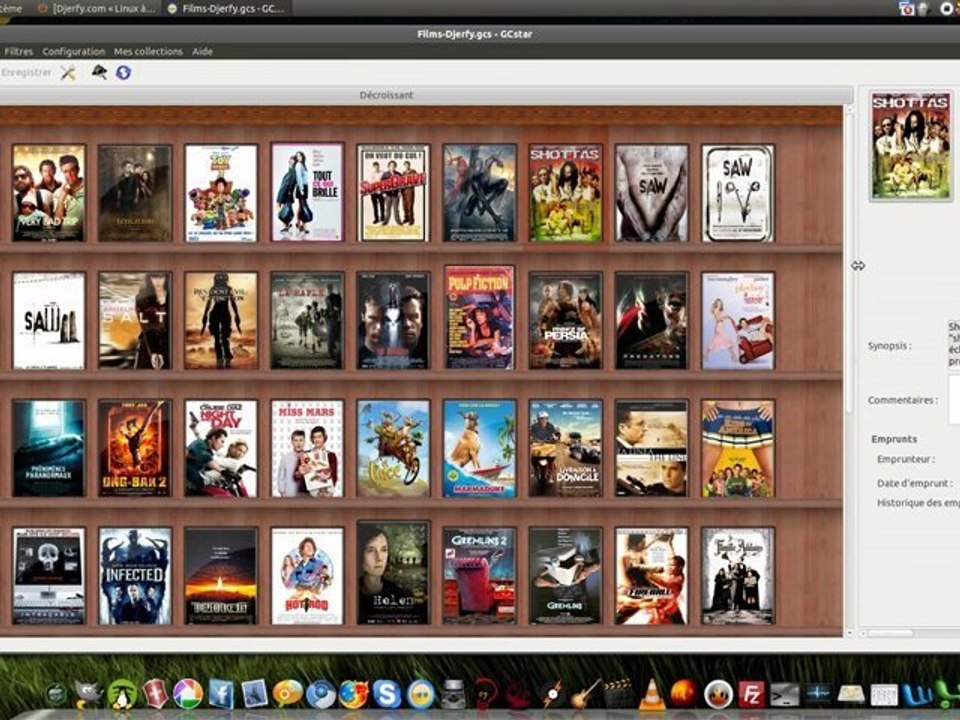960x720 pixels.
Task: Select the Independence Day poster
Action: 221,576
